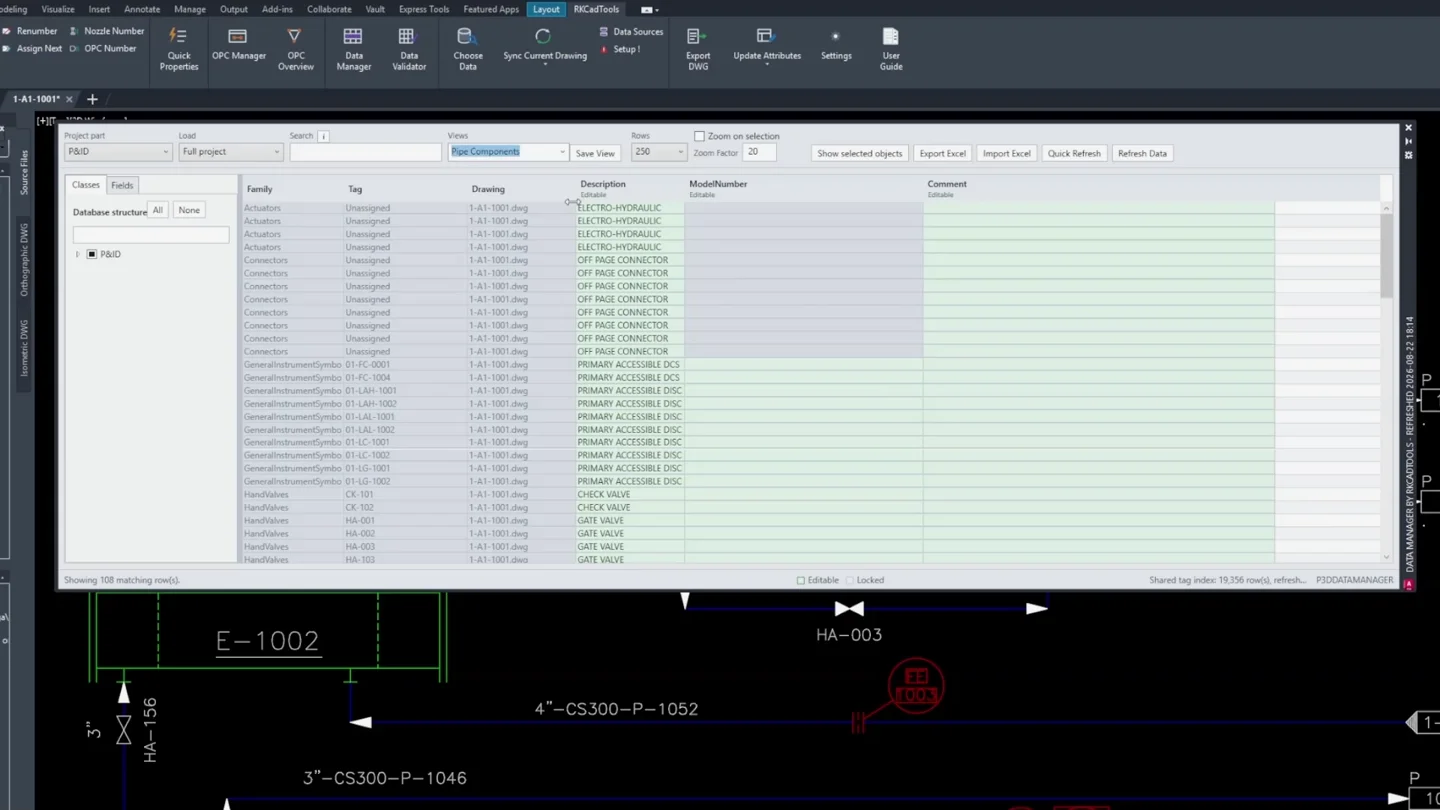Sort by the Family column header

tap(260, 189)
